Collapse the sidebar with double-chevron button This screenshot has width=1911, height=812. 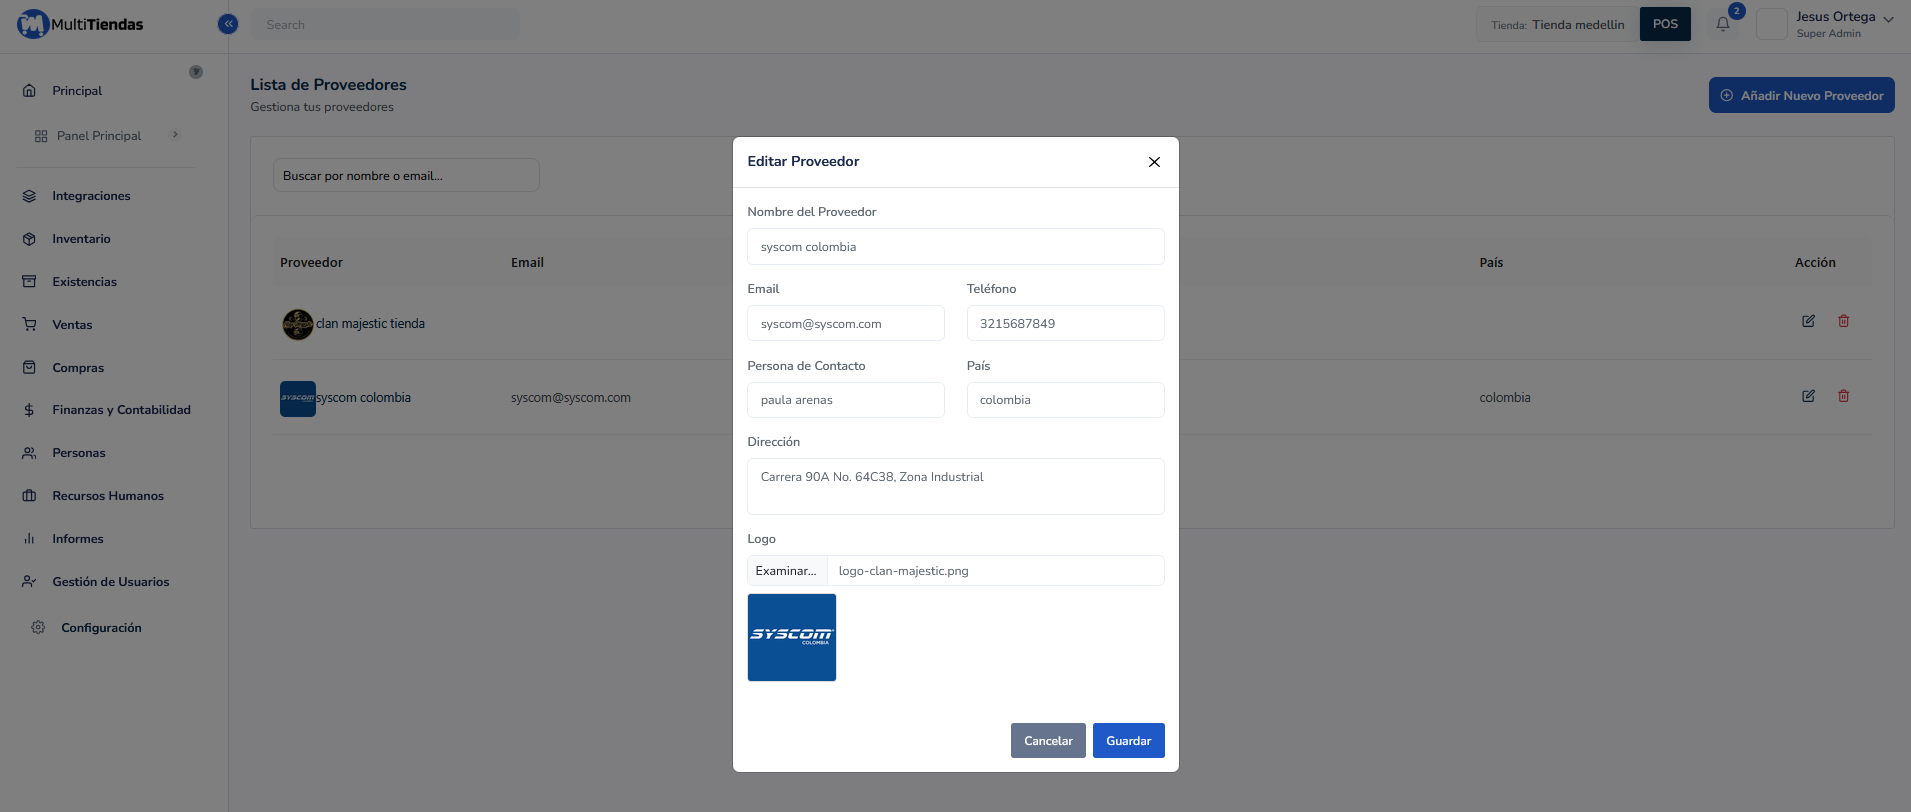point(228,24)
